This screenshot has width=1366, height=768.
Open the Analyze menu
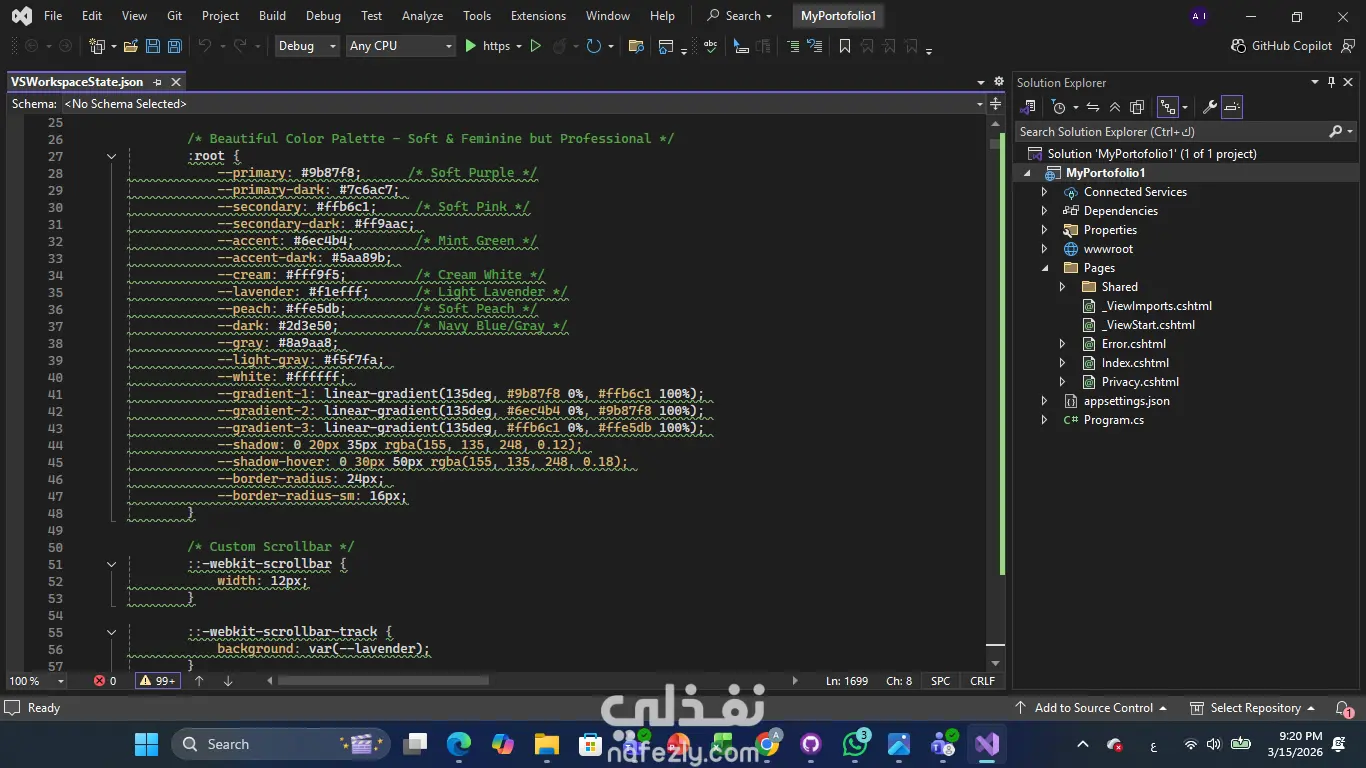422,16
